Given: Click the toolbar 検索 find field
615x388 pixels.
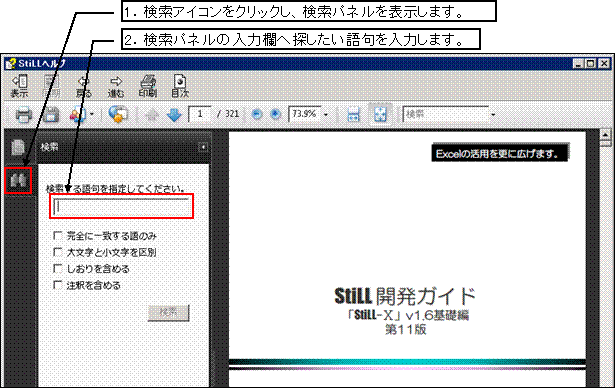Looking at the screenshot, I should point(446,114).
